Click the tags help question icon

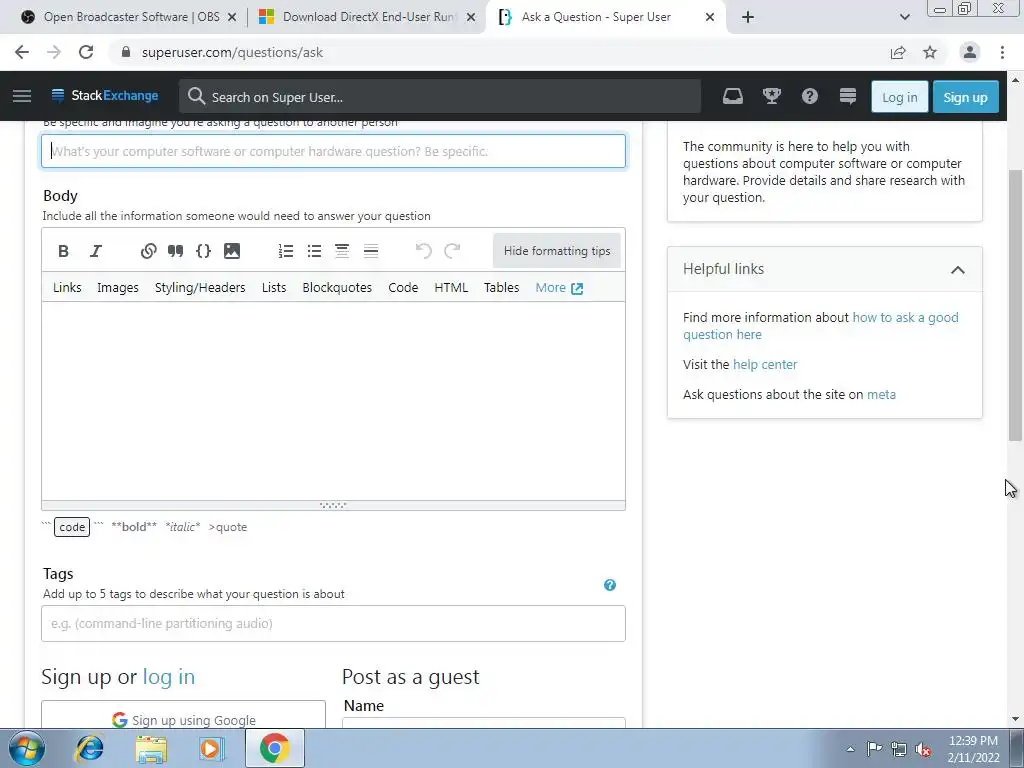[610, 585]
